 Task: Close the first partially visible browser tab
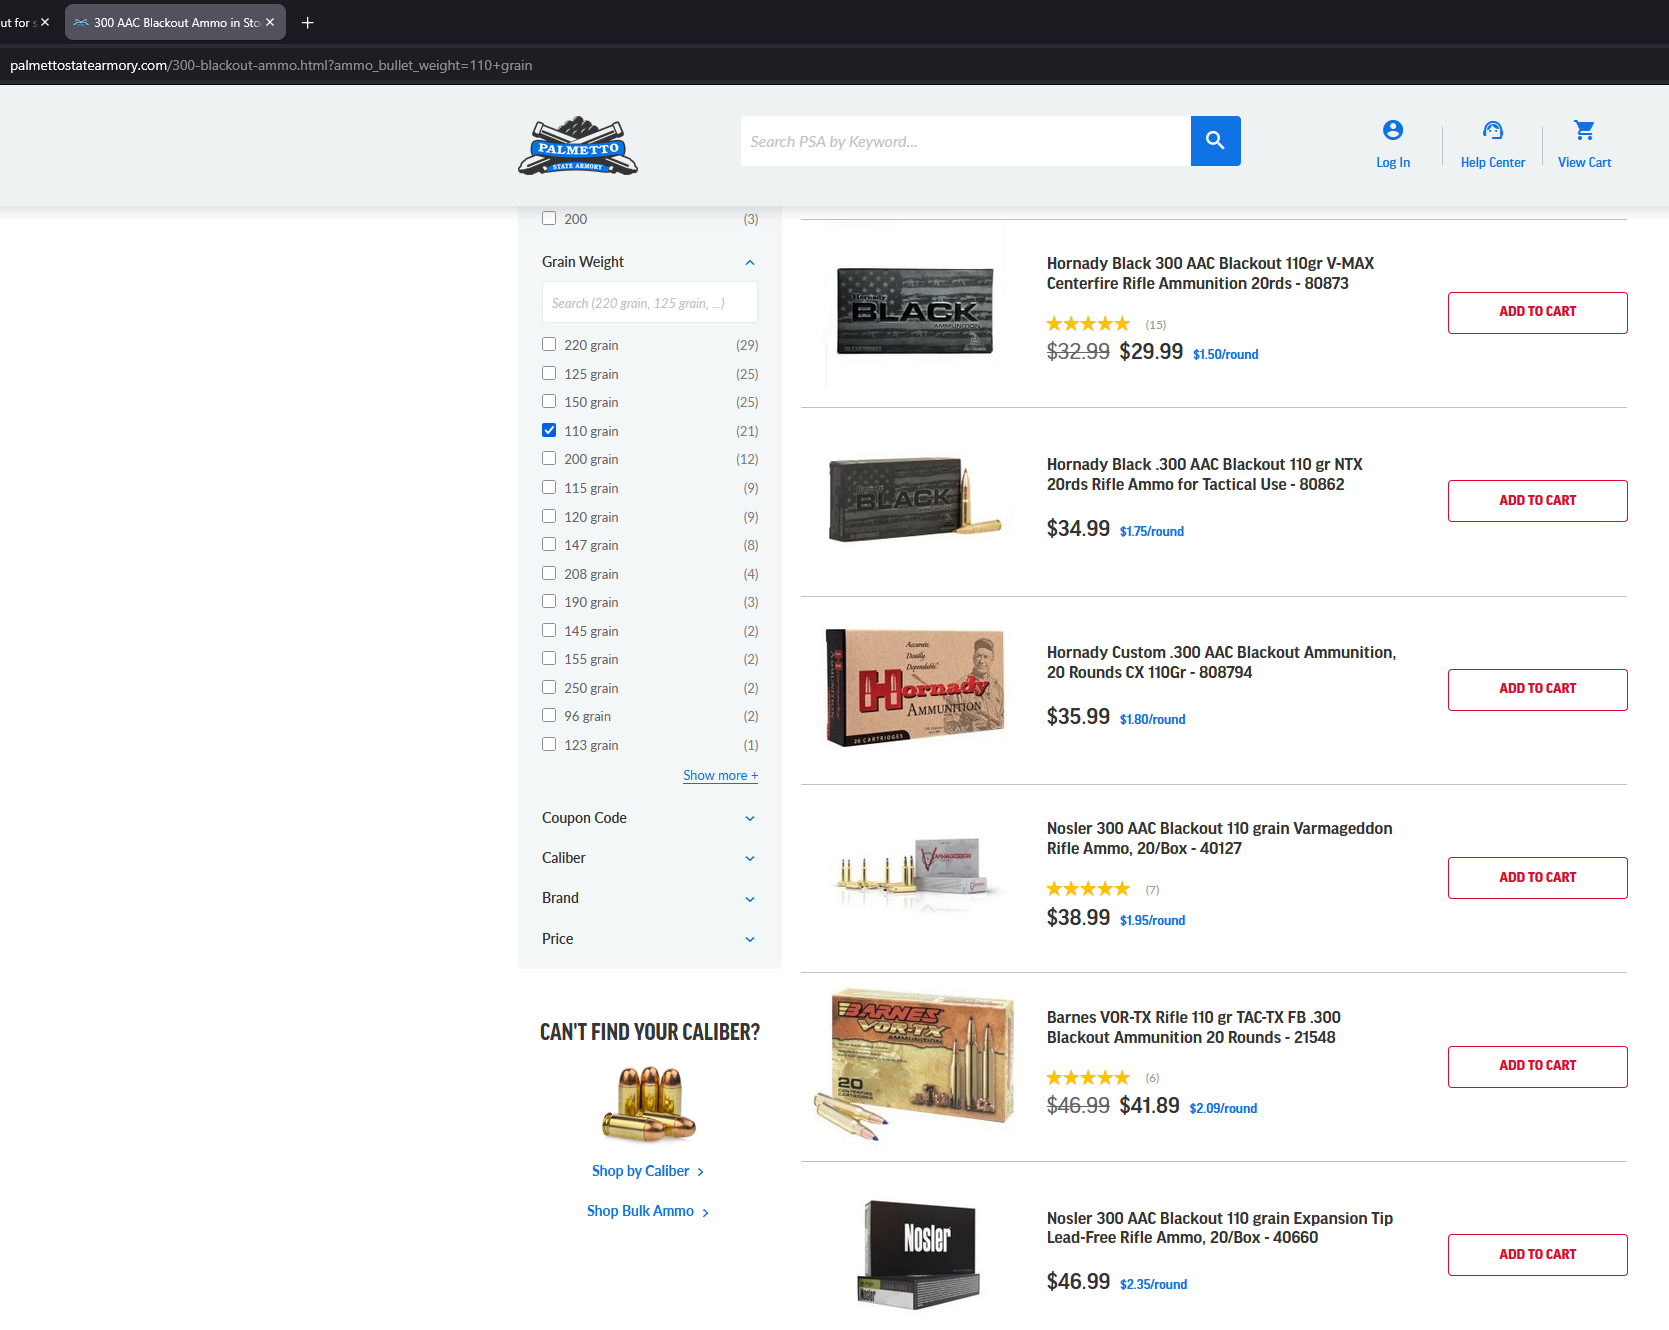(45, 22)
